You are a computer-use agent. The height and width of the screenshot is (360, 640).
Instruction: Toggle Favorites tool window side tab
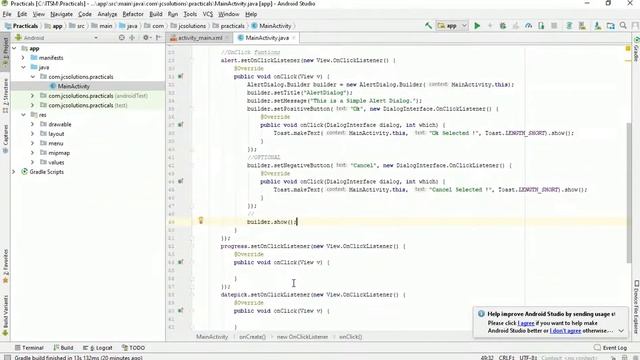click(x=5, y=267)
